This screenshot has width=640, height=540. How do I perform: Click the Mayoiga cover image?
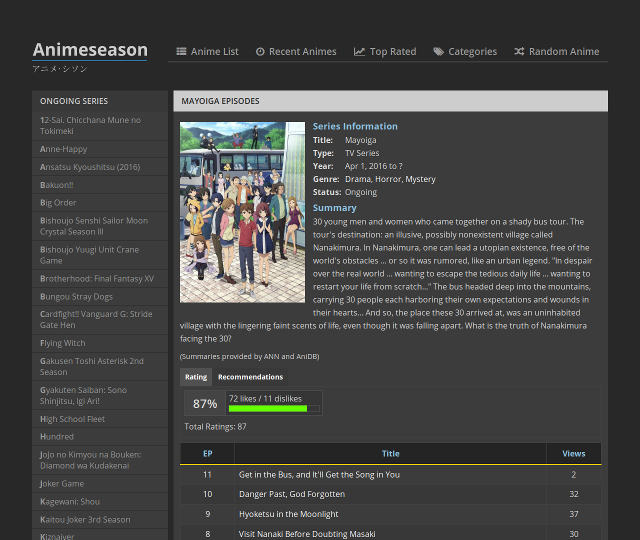(242, 212)
